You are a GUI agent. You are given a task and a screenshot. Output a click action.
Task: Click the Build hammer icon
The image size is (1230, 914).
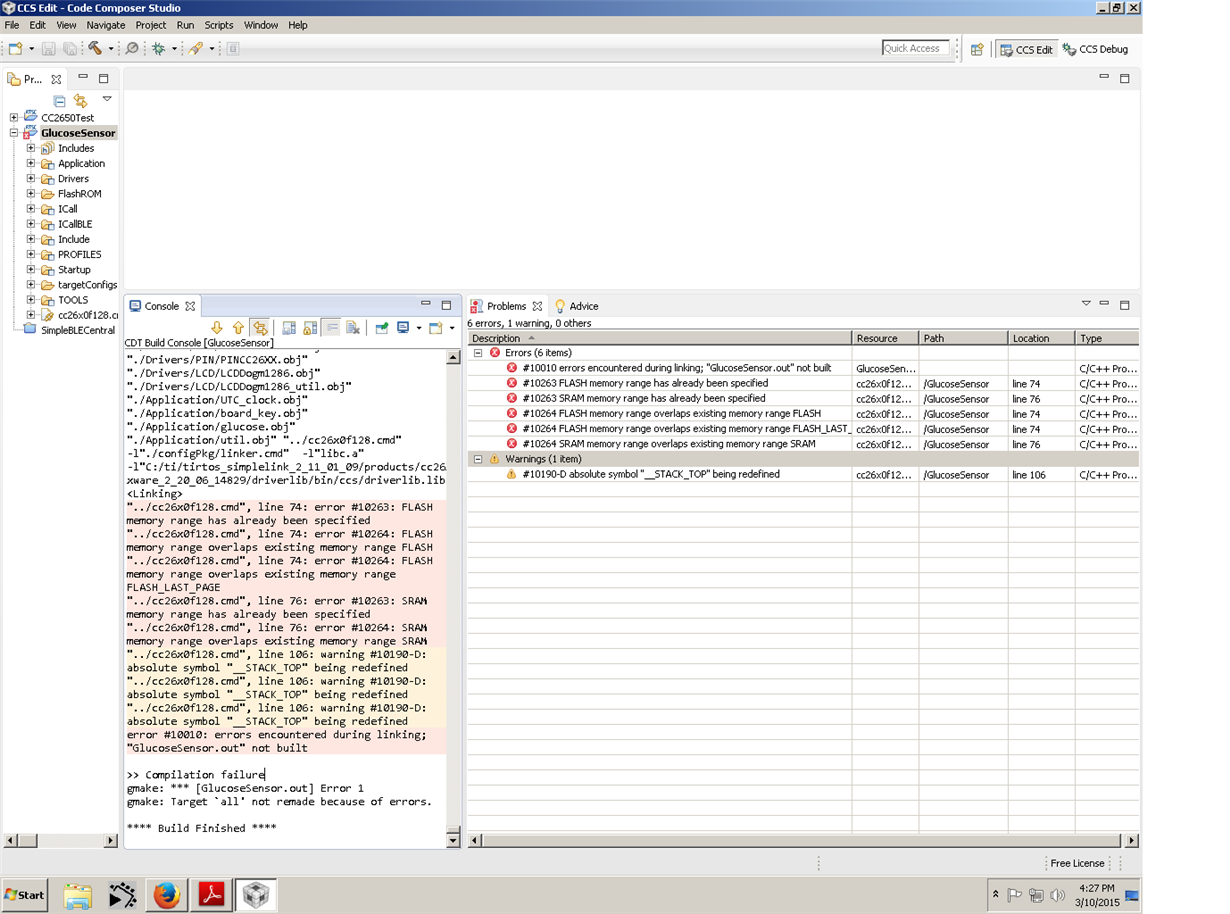pos(95,48)
